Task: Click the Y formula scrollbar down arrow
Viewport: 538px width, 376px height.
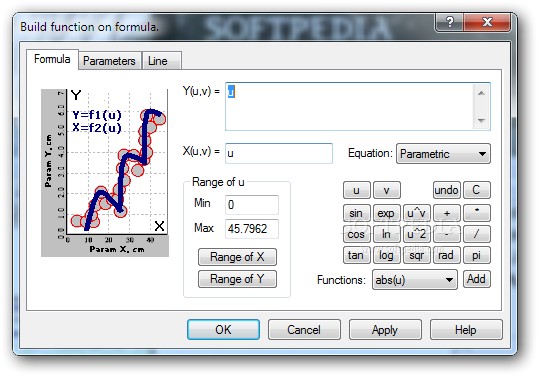Action: [481, 120]
